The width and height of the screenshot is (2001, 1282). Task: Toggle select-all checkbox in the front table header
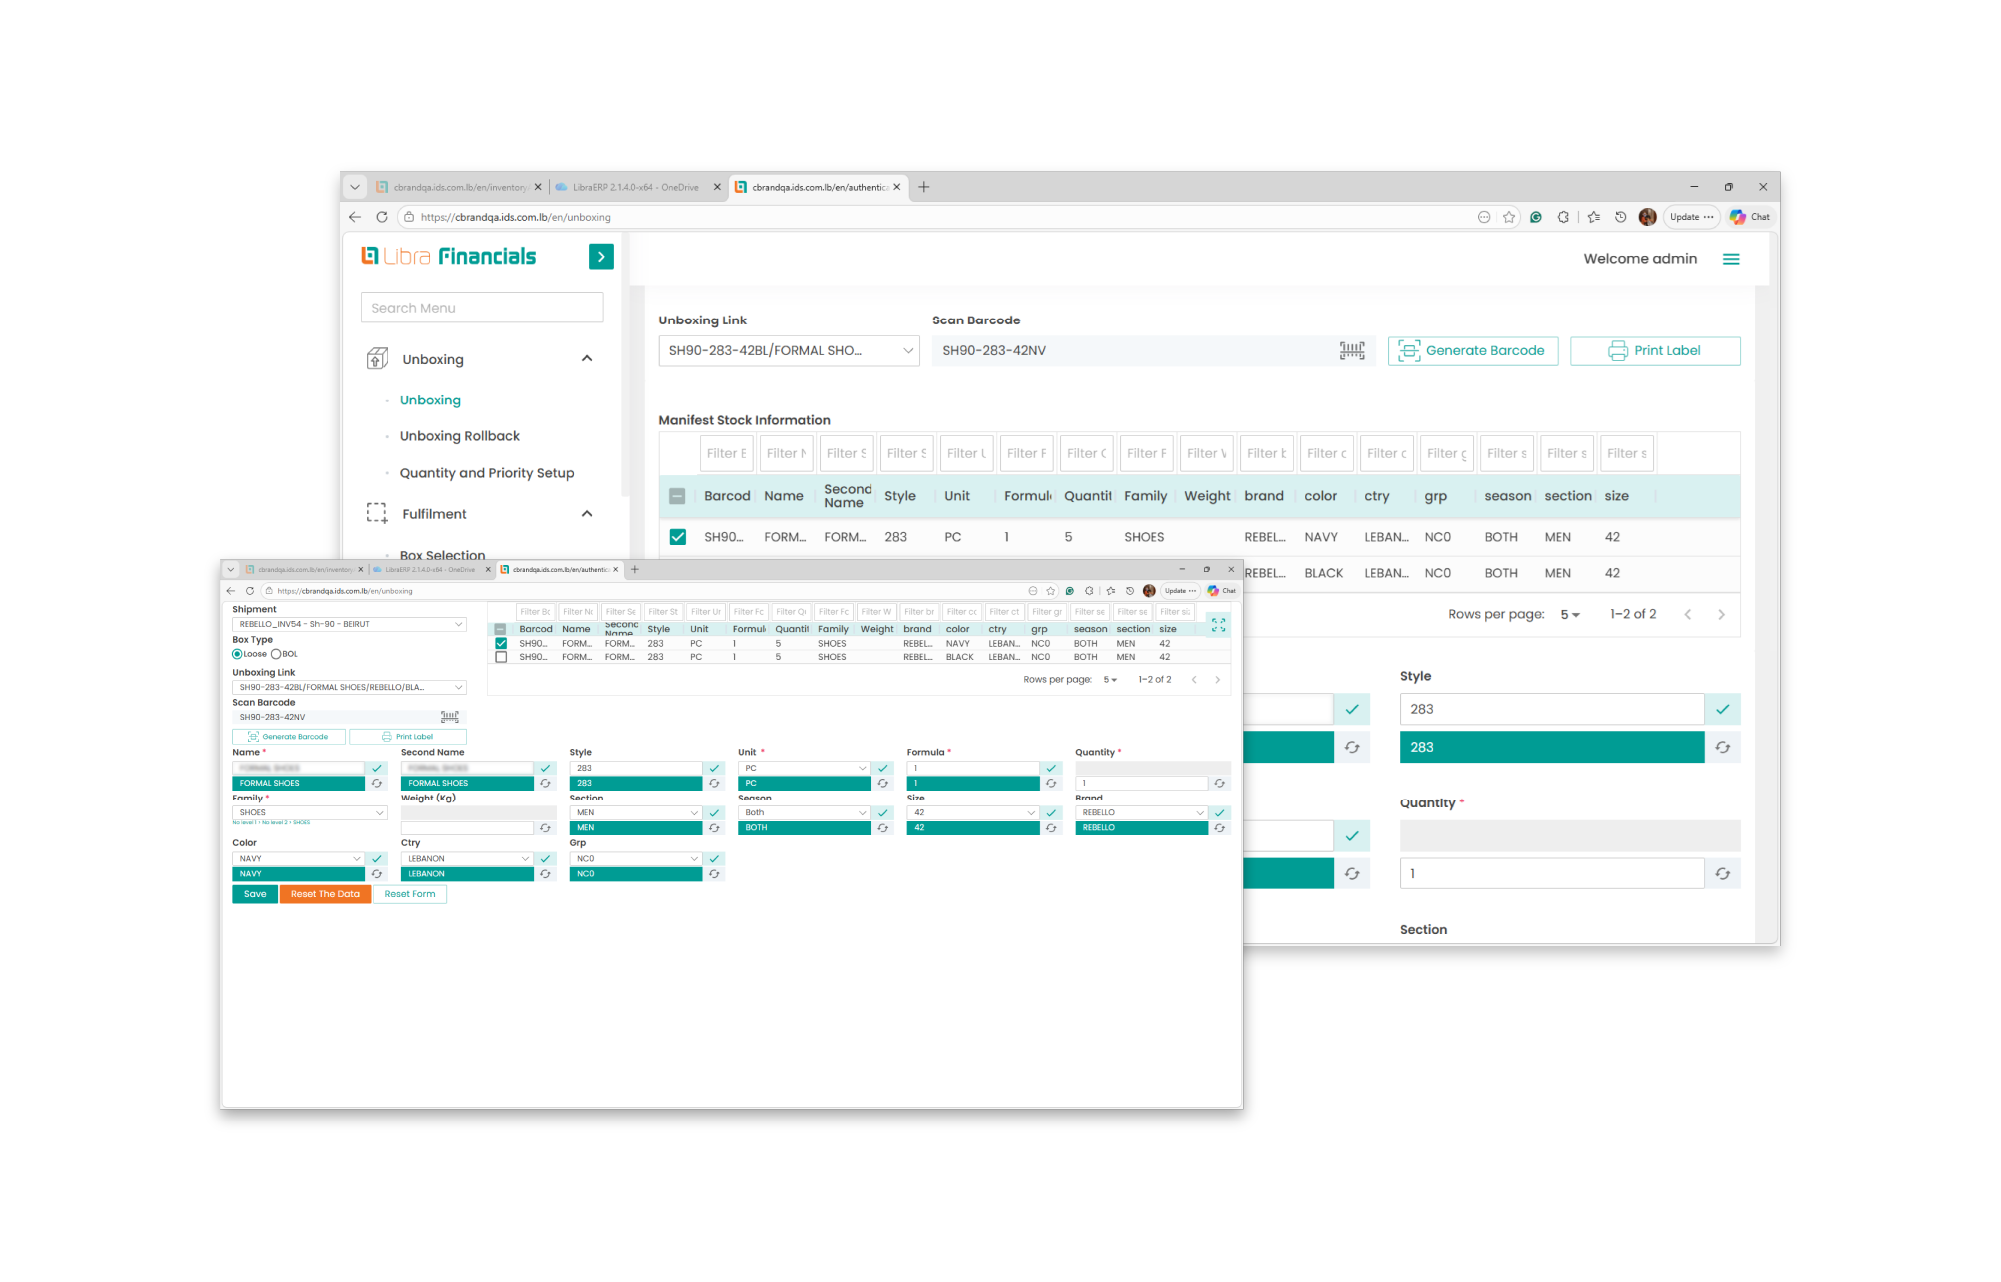click(x=501, y=629)
